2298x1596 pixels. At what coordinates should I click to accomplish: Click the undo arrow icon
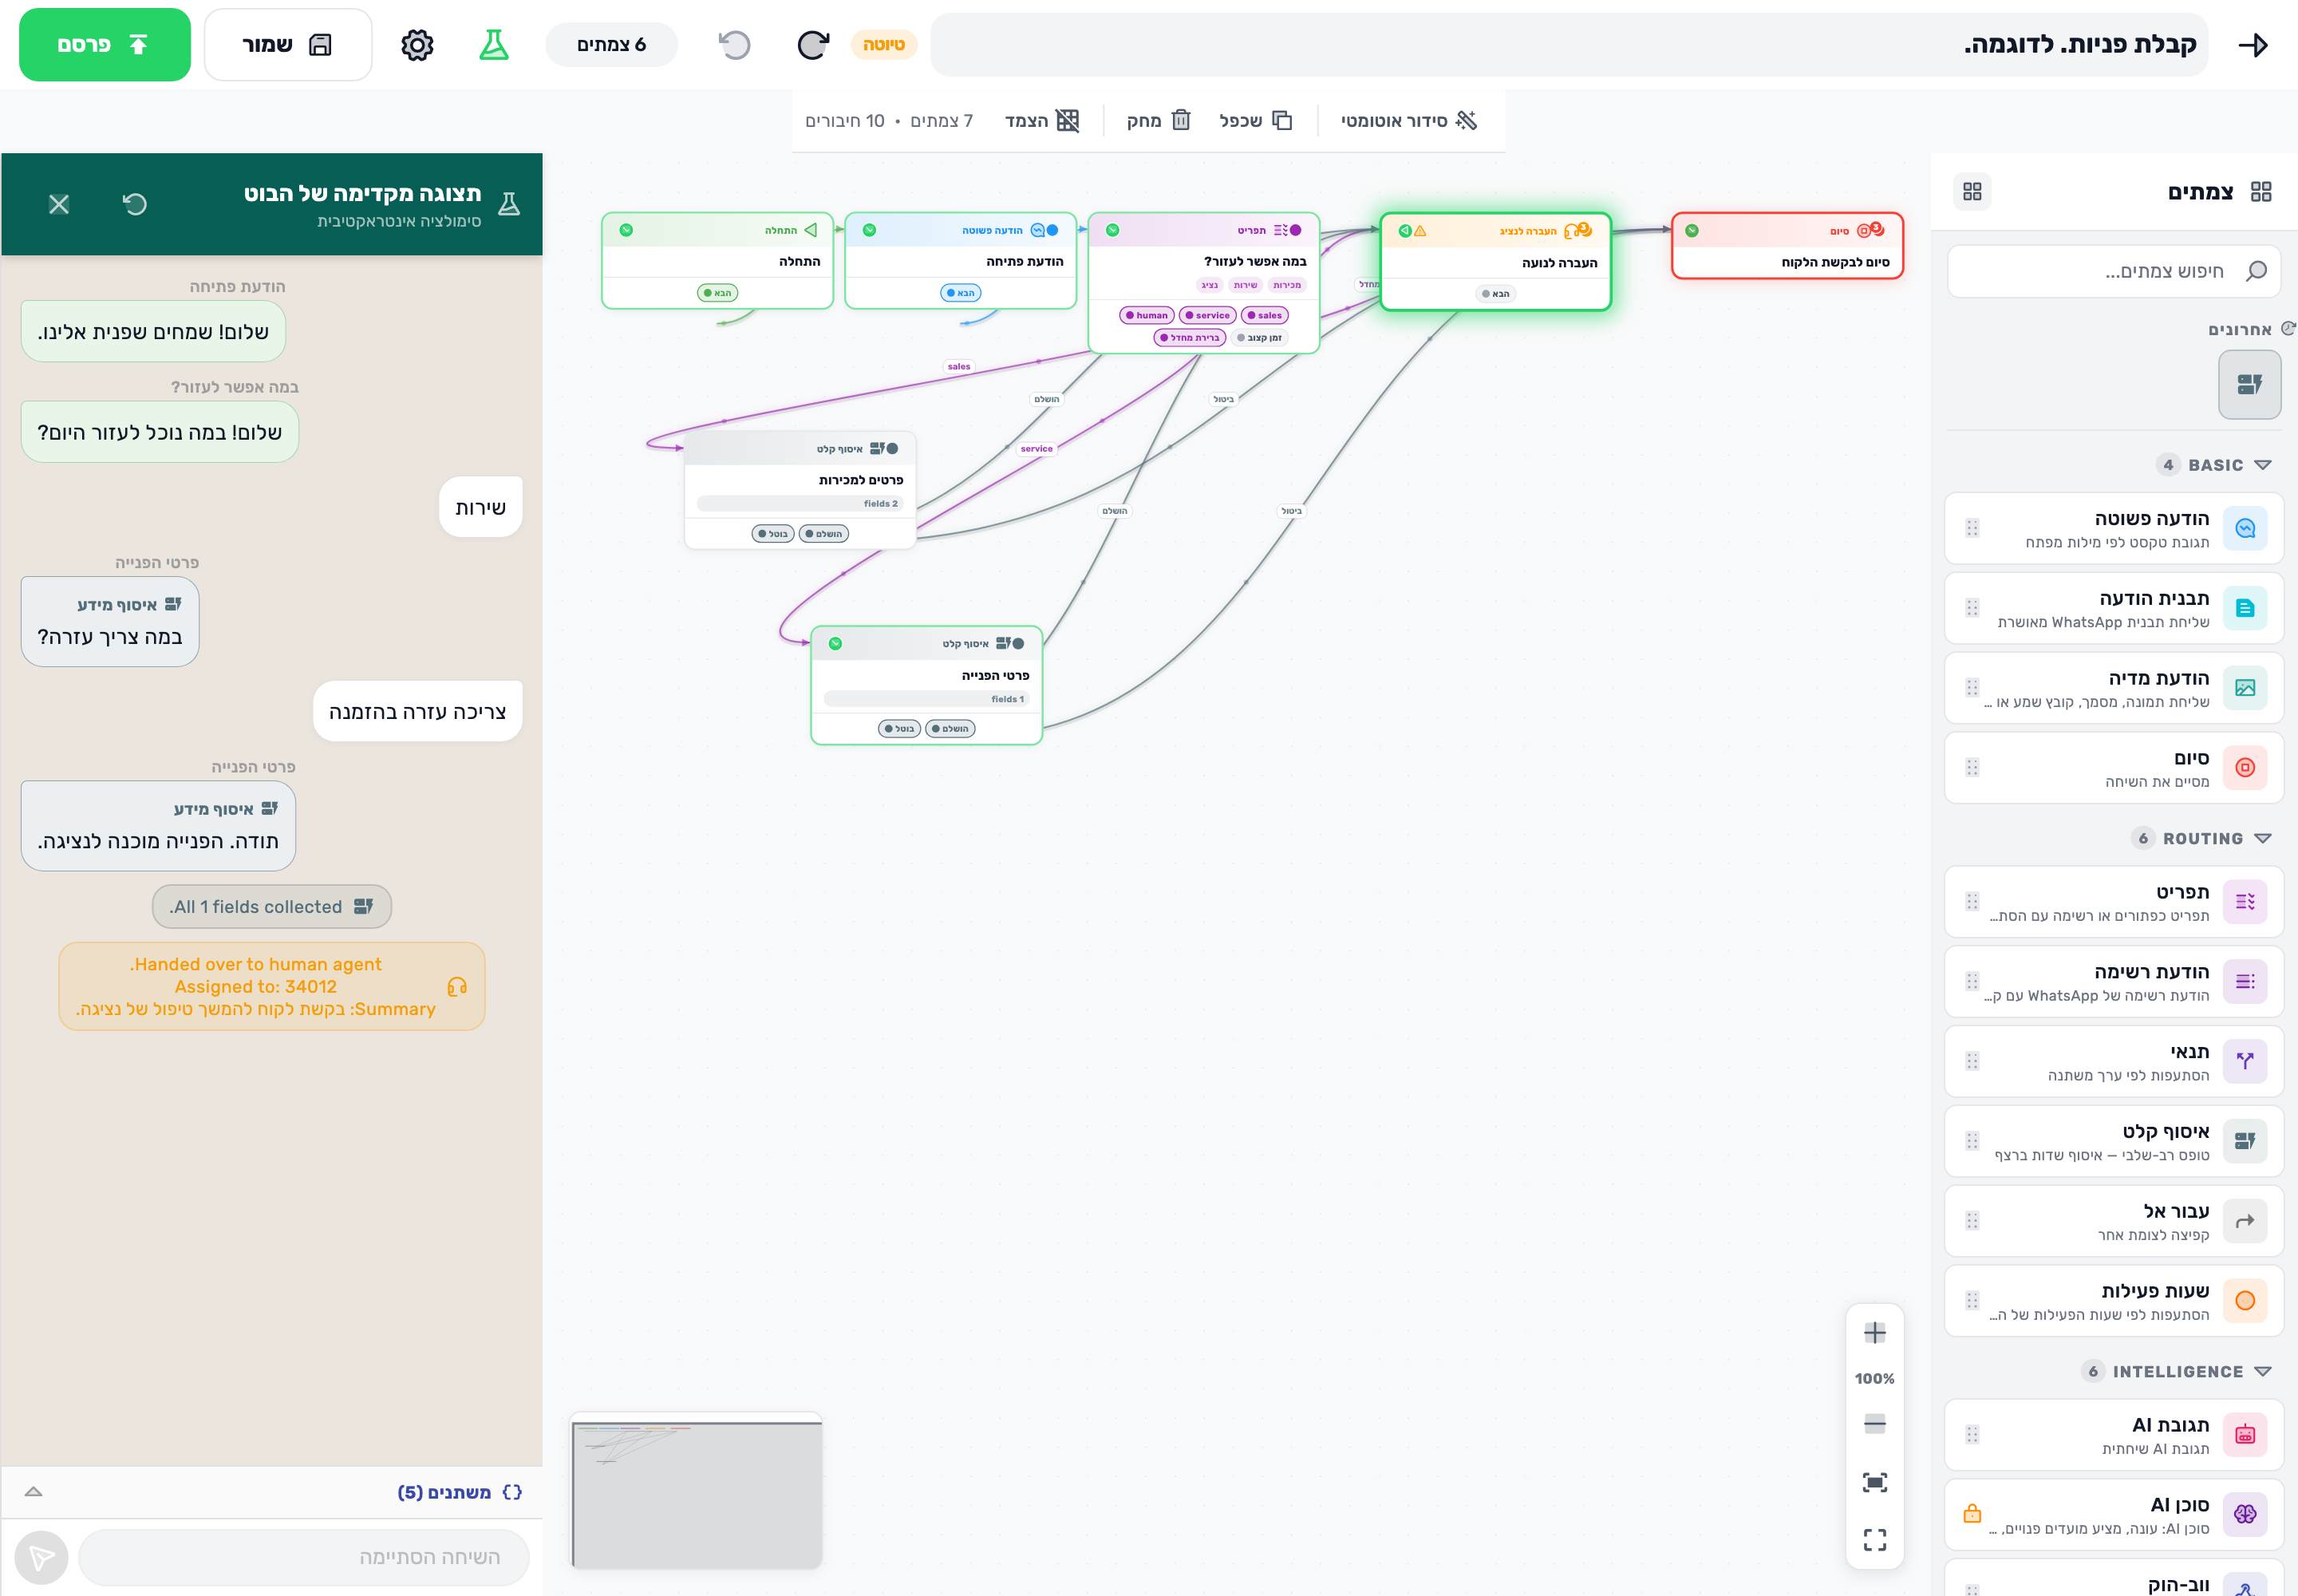pos(734,45)
